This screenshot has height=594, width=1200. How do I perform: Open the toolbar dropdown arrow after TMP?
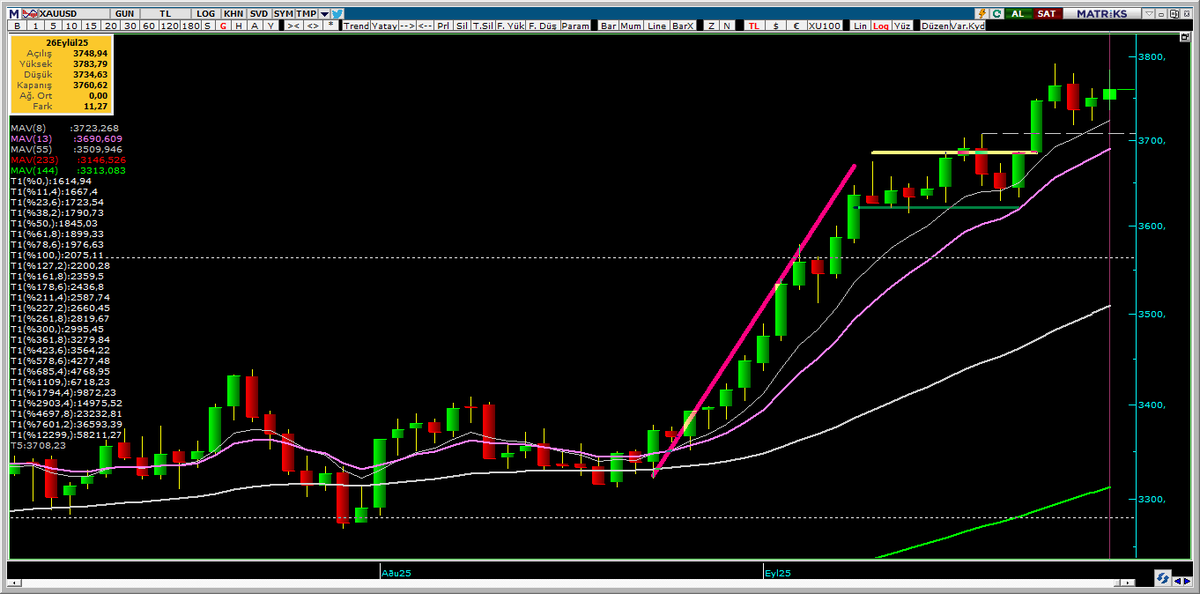click(323, 14)
